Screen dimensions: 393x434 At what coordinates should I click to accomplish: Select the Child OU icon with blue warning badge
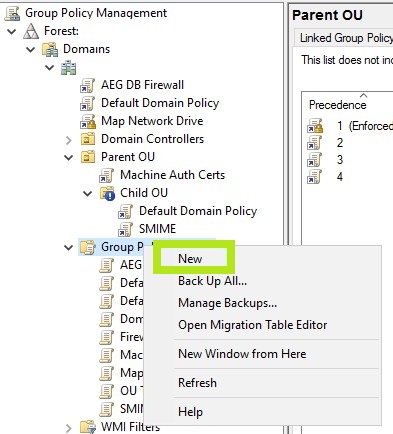(x=107, y=193)
